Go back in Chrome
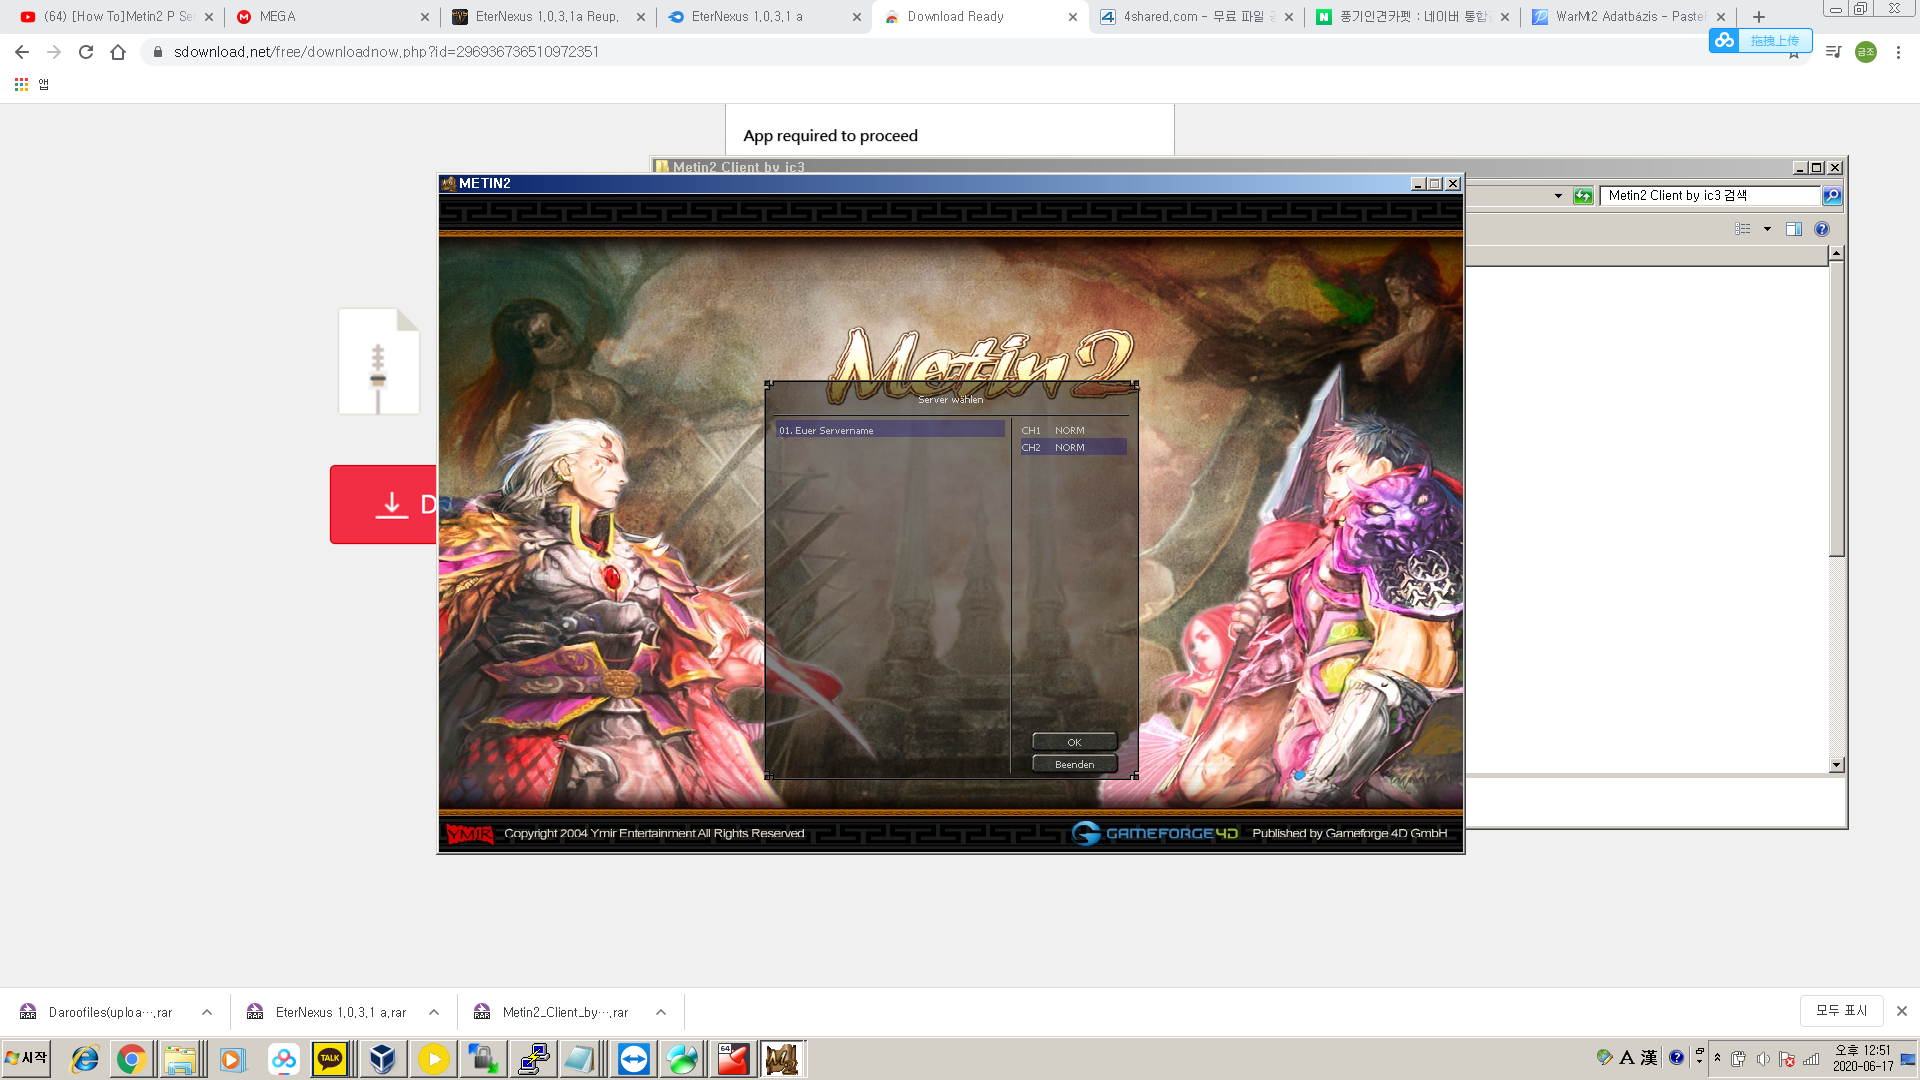1920x1080 pixels. [22, 52]
